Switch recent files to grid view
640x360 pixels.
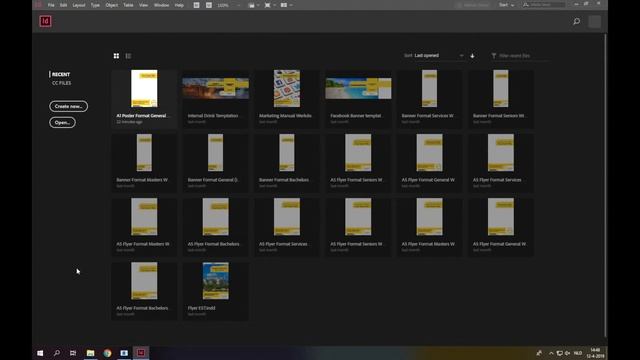pos(116,56)
